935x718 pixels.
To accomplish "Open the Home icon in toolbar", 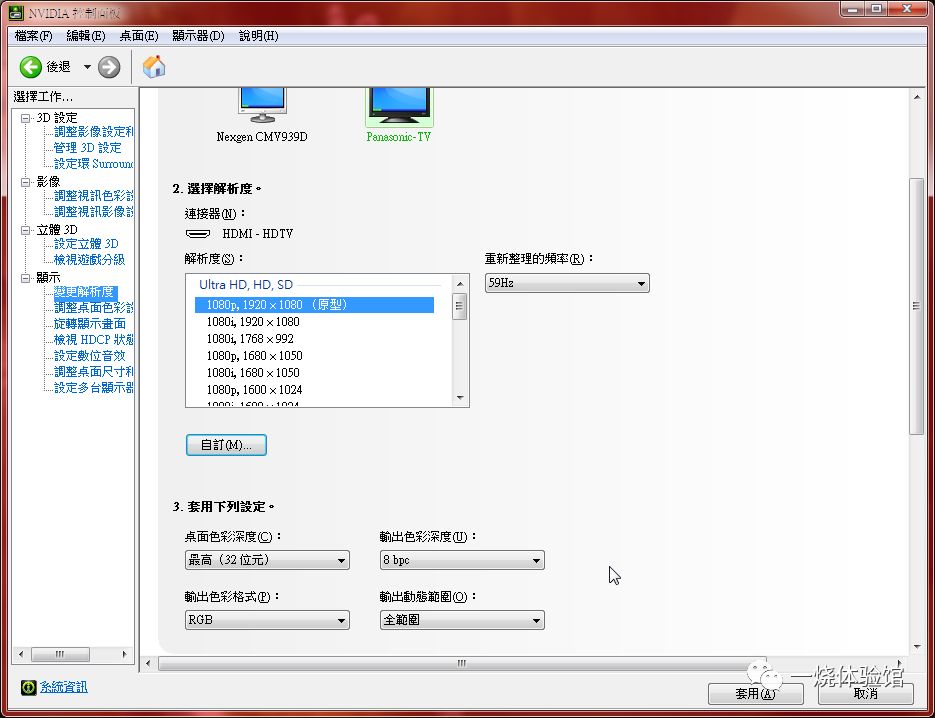I will click(x=154, y=67).
